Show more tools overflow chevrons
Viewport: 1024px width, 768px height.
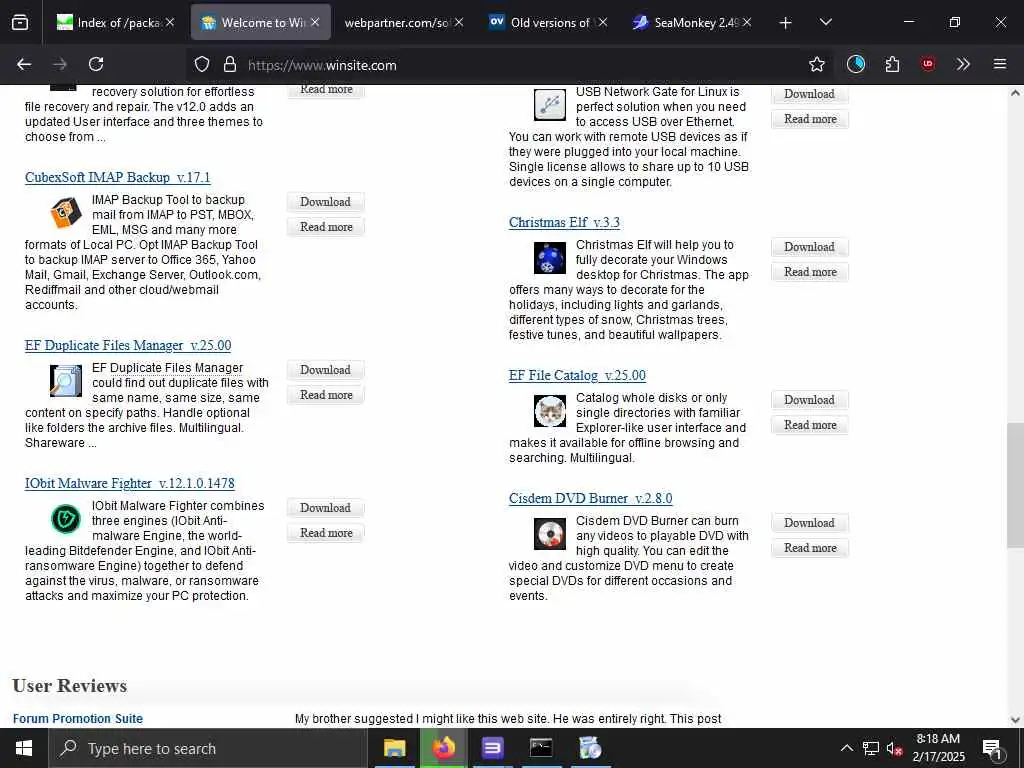[x=963, y=64]
